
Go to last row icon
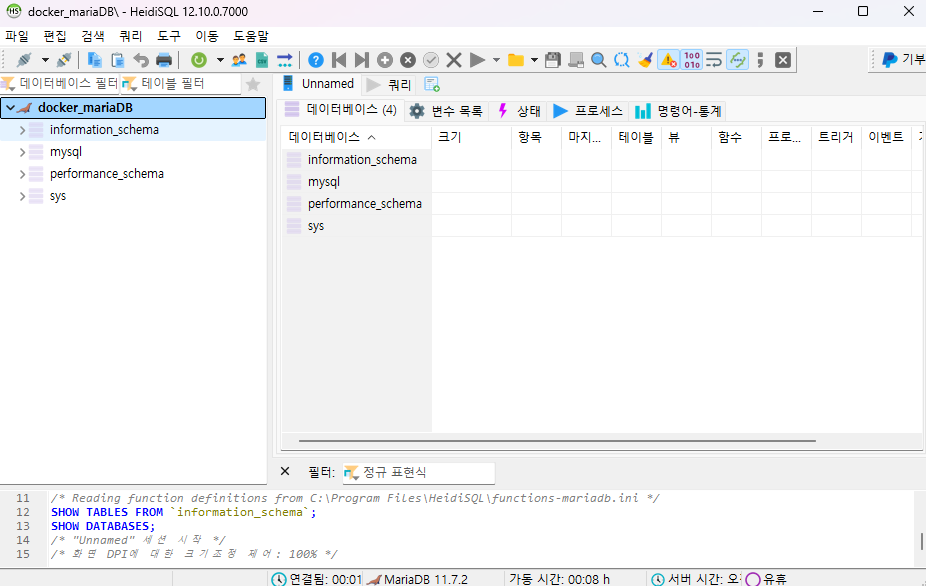(x=361, y=60)
